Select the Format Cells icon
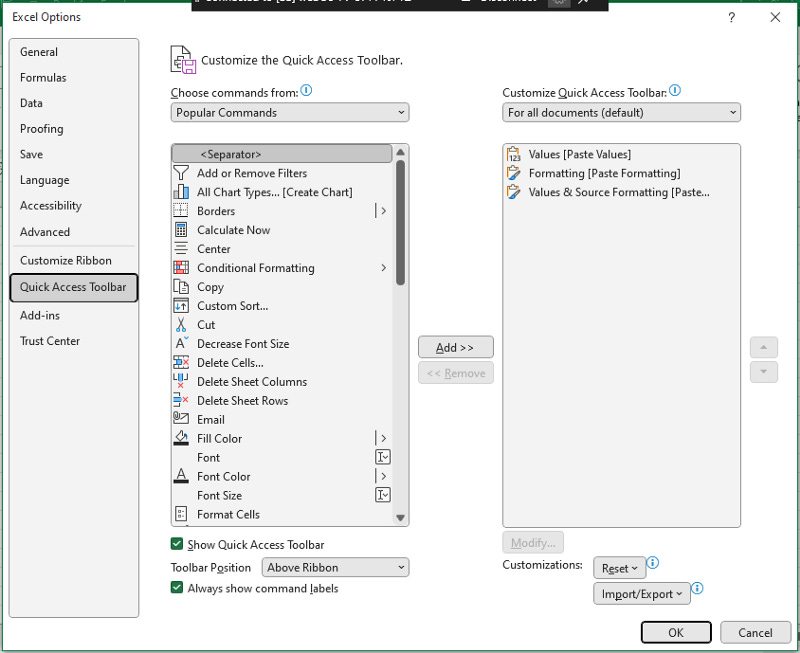This screenshot has height=653, width=800. click(x=181, y=514)
